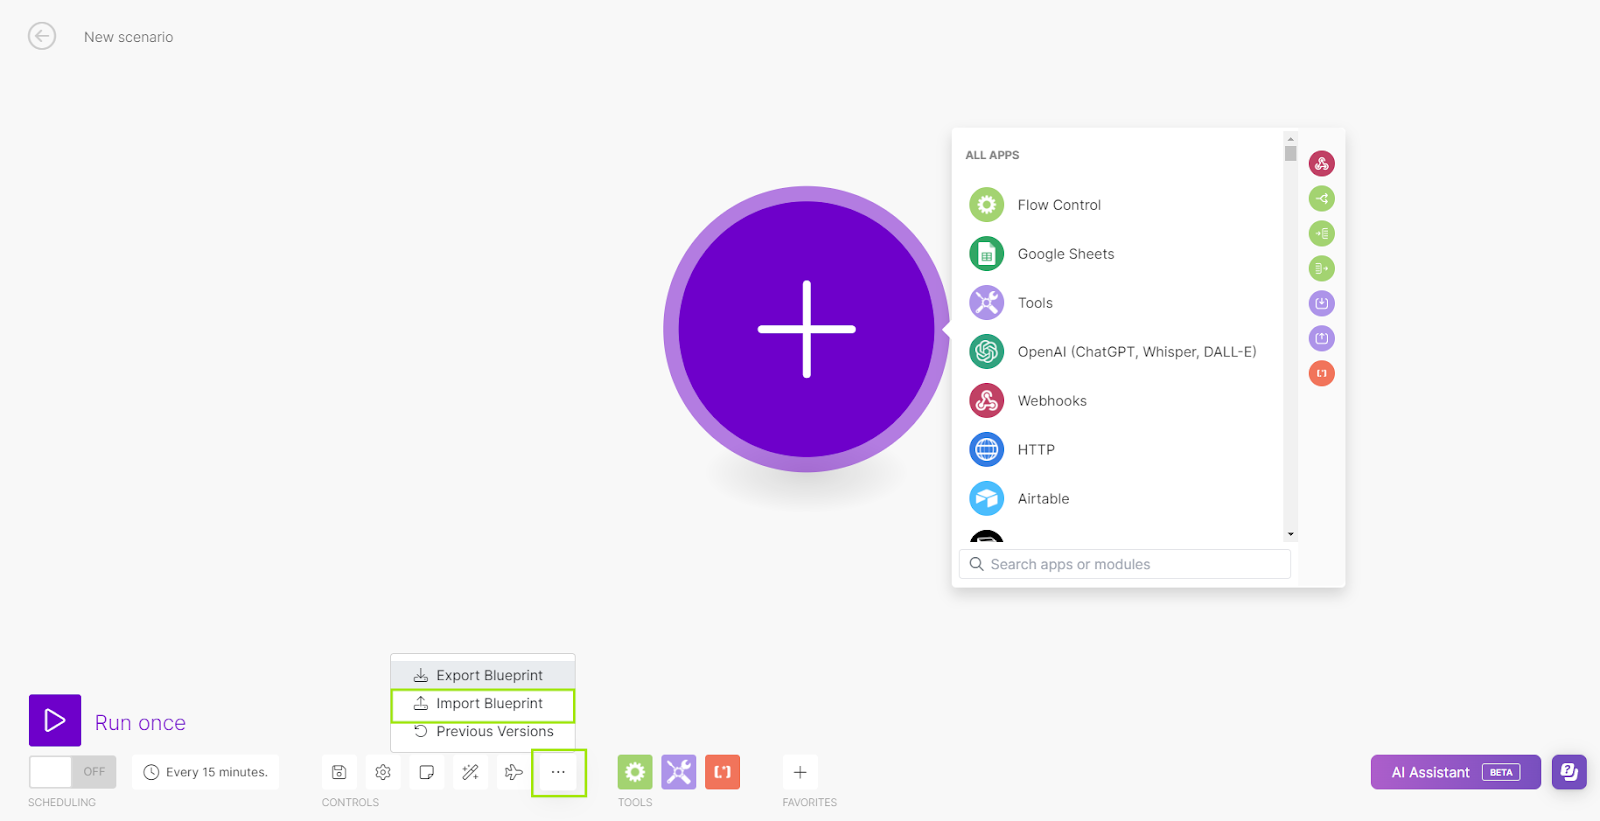Viewport: 1600px width, 821px height.
Task: Open the orange Text parser icon
Action: coord(722,772)
